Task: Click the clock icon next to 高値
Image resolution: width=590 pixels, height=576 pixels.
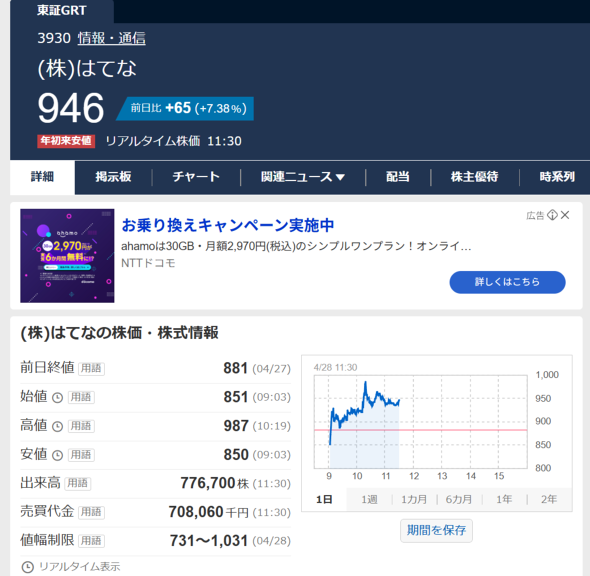Action: coord(57,426)
